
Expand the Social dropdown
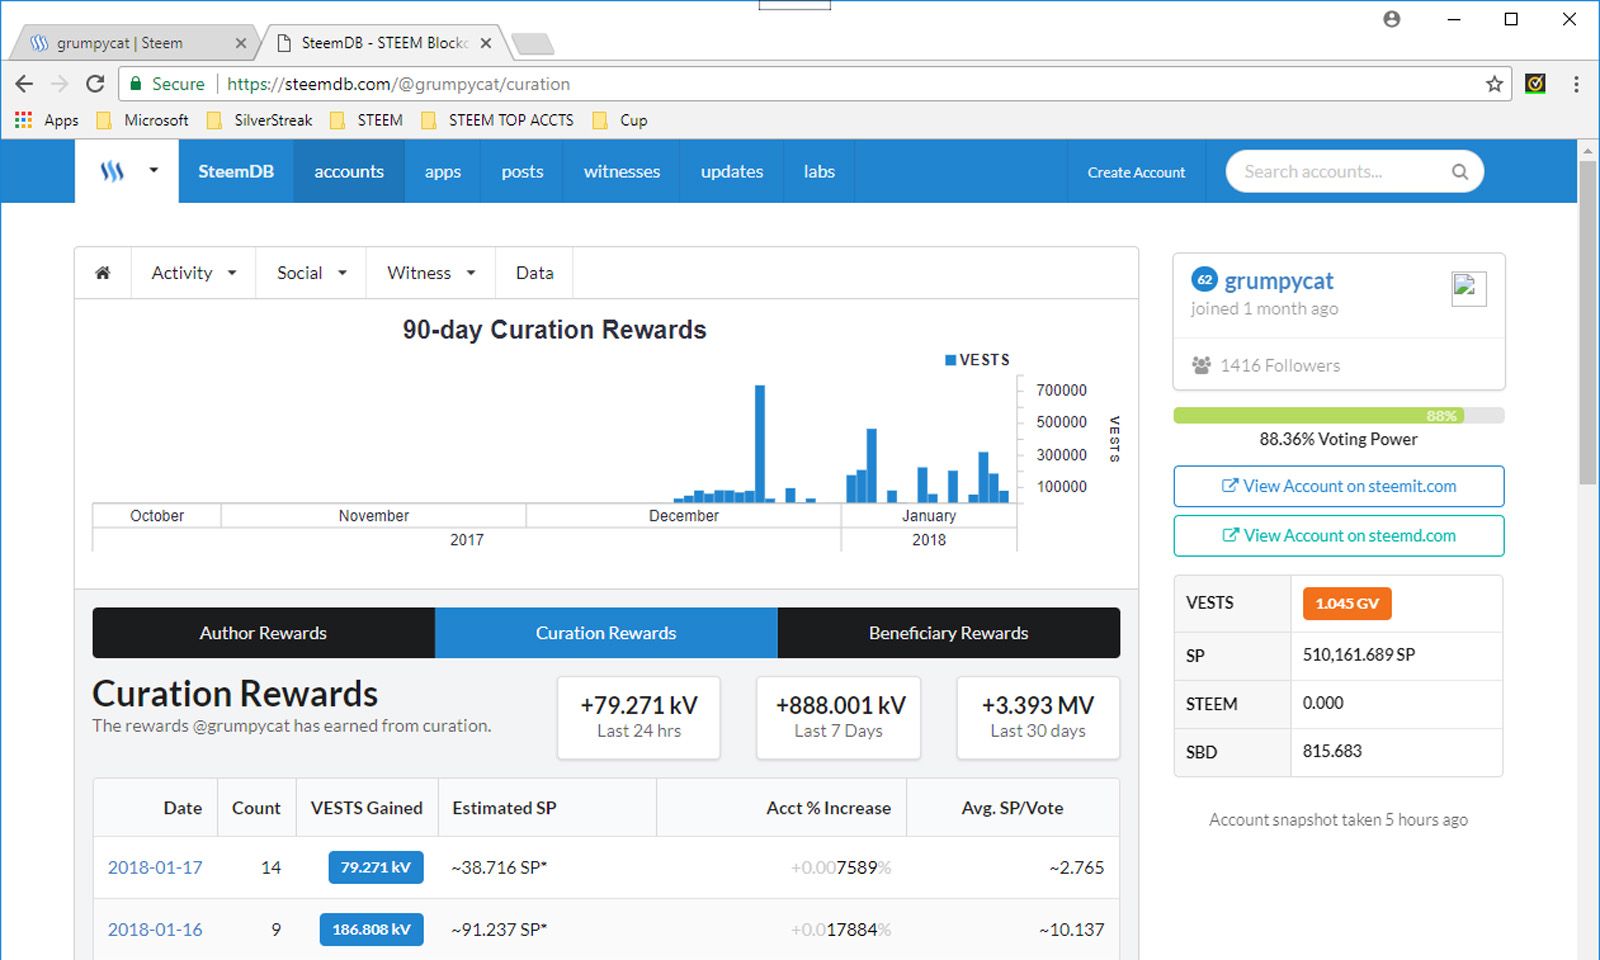coord(312,273)
